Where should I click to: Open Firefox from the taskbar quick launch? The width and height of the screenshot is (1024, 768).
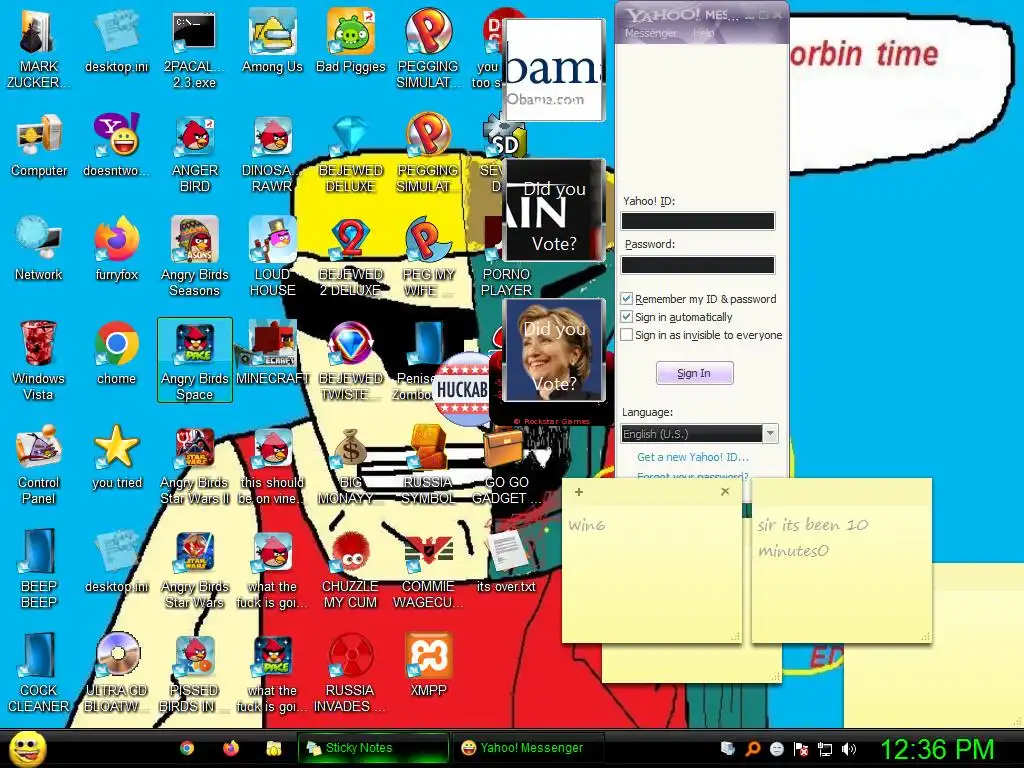pos(231,748)
